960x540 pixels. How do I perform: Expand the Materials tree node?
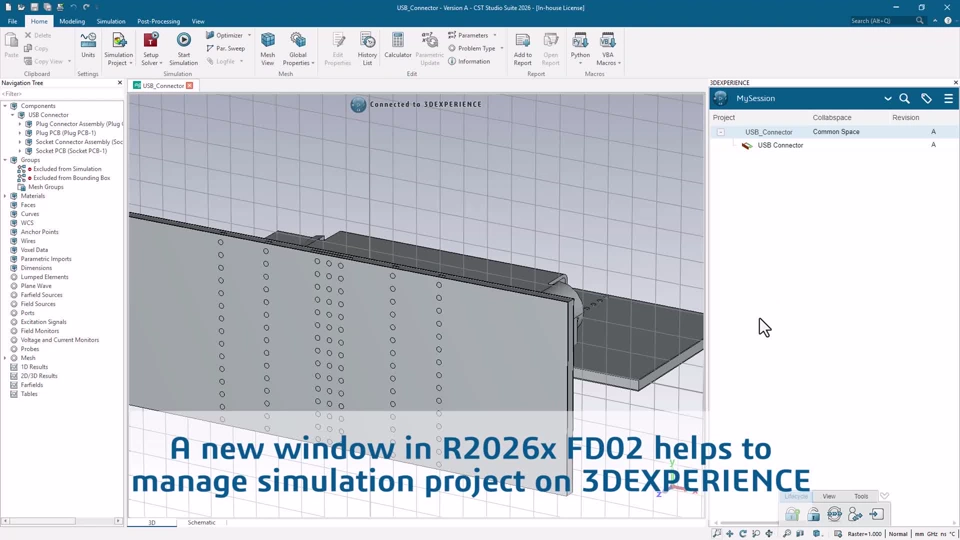6,196
